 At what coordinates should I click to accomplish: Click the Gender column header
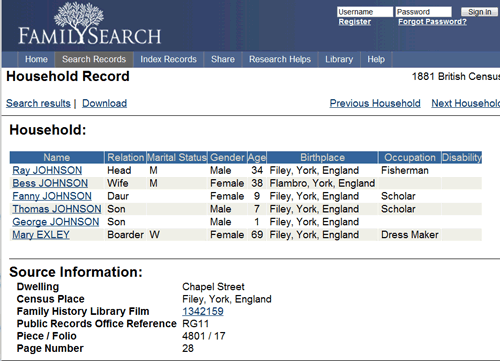pyautogui.click(x=227, y=157)
